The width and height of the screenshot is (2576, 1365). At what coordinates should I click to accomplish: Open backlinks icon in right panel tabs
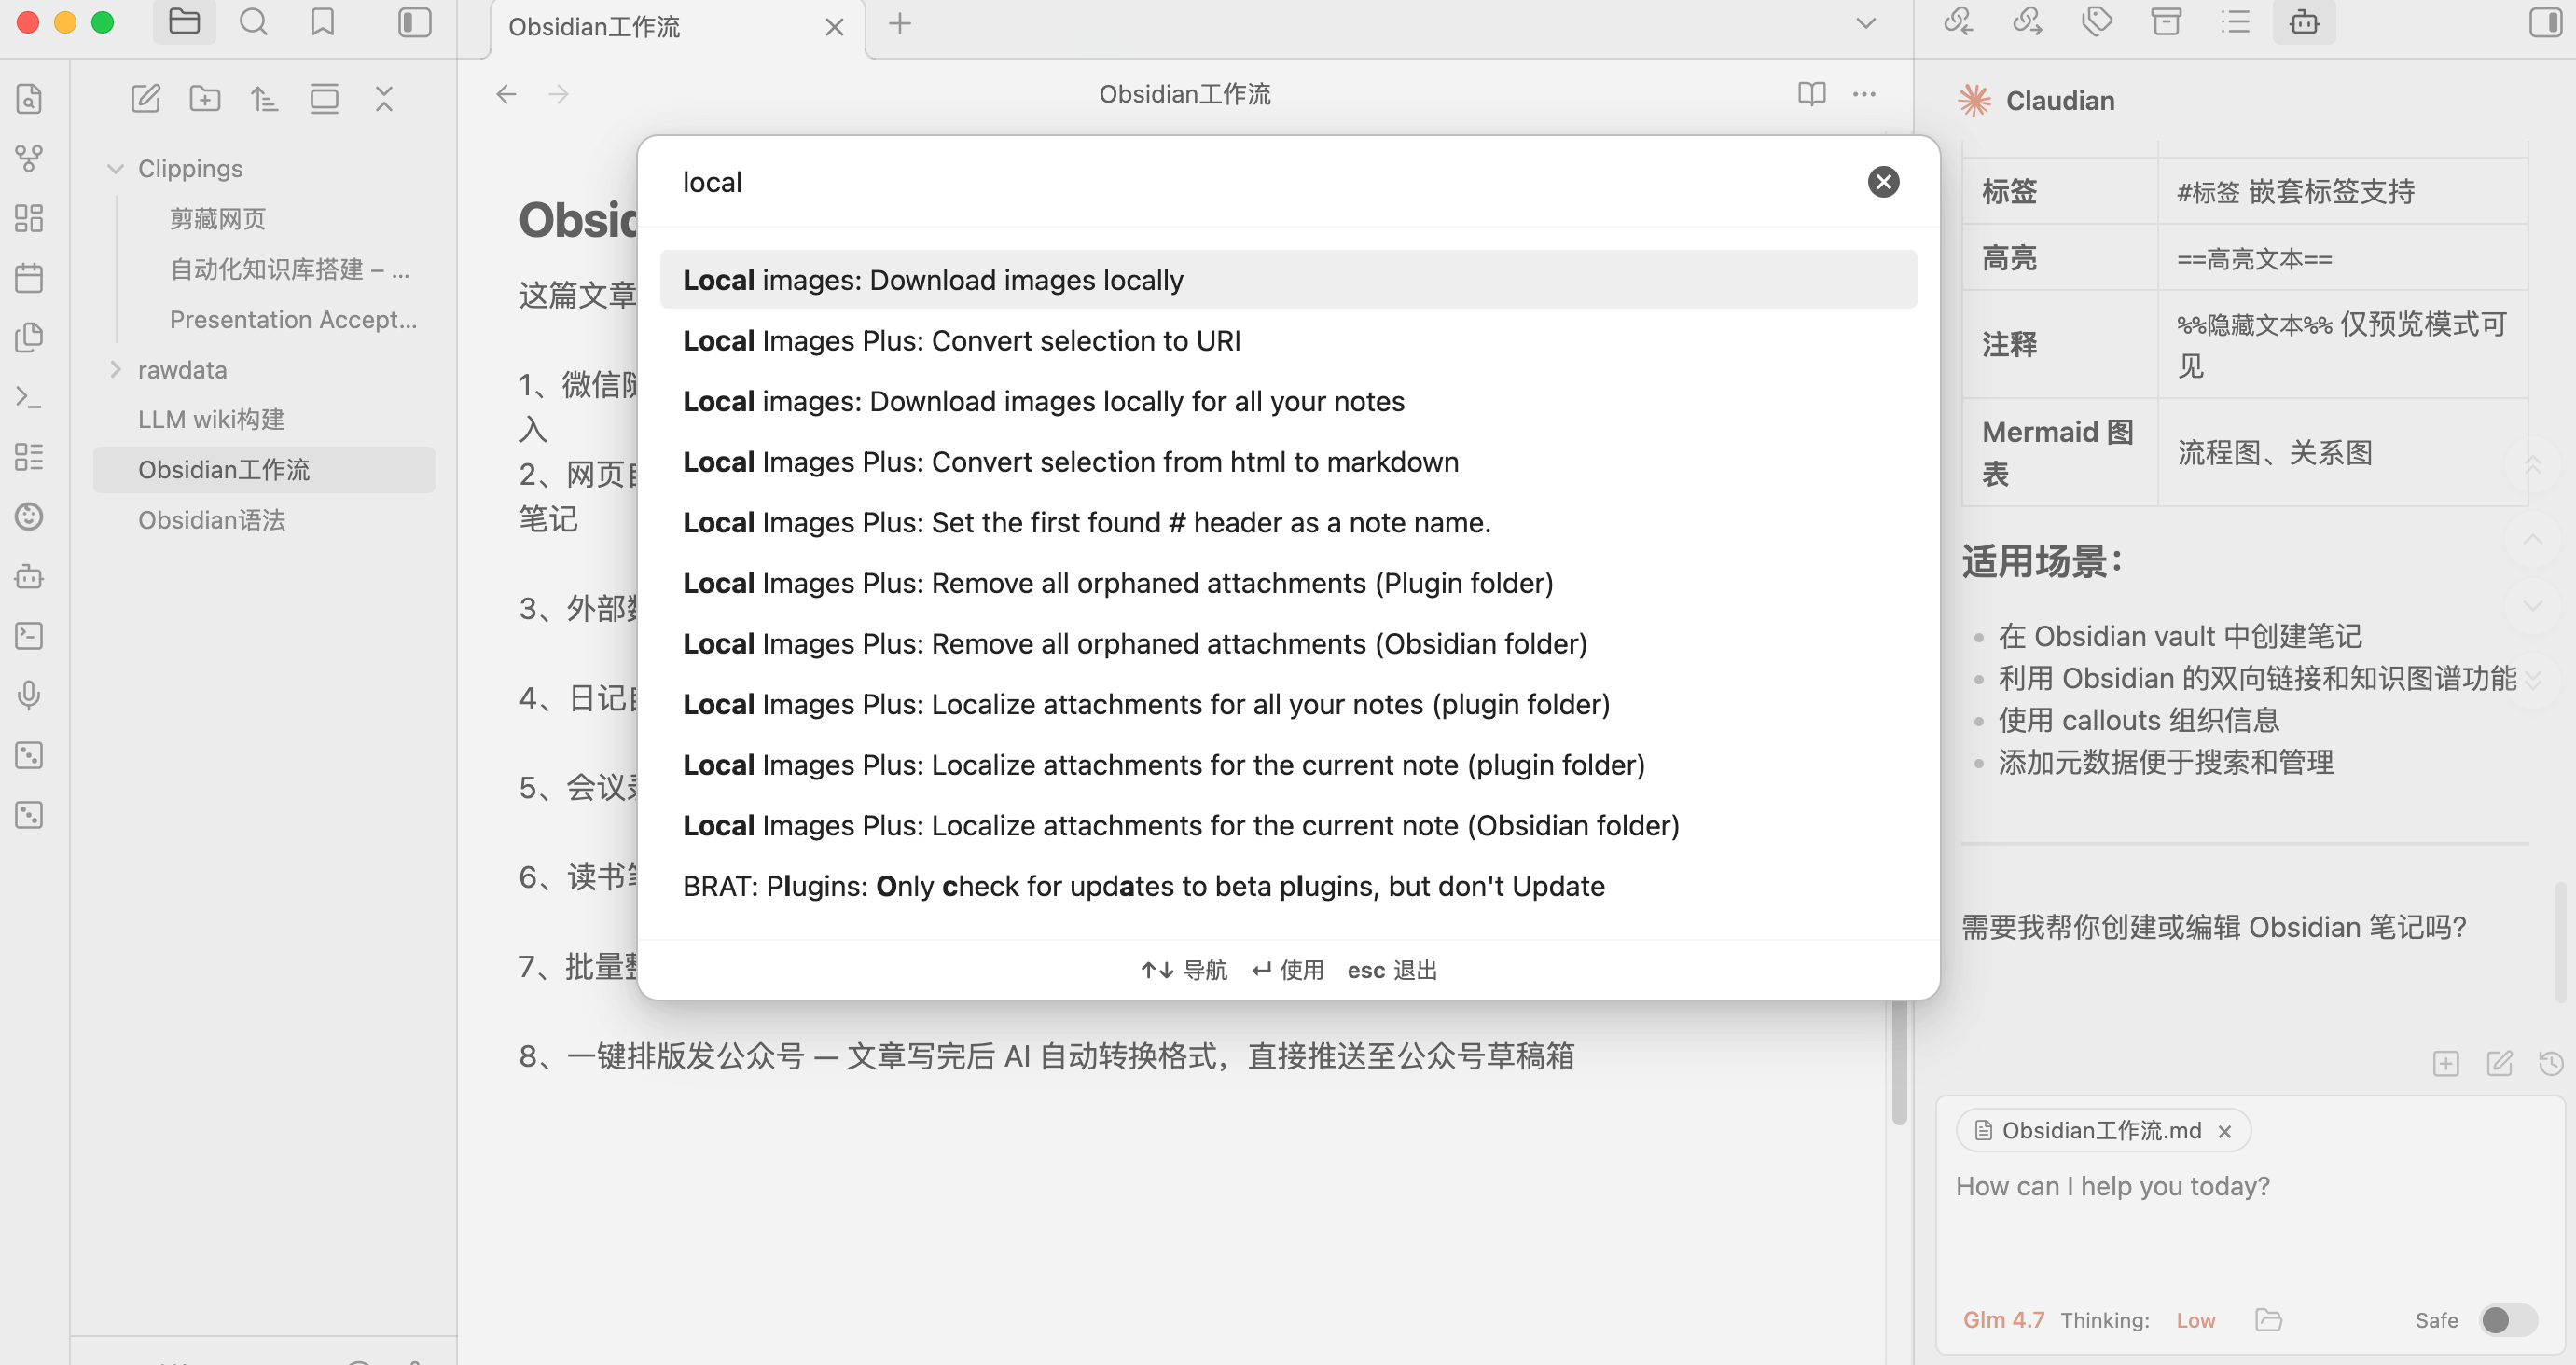[x=1958, y=22]
